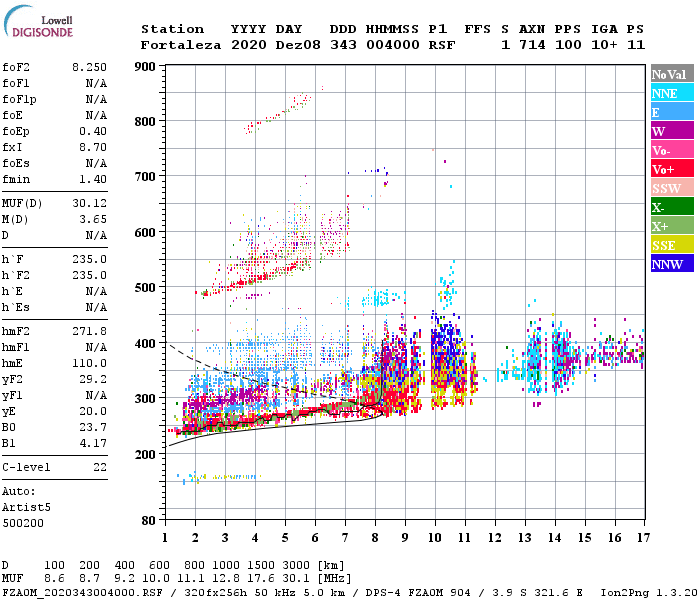This screenshot has height=600, width=700.
Task: Click the Lowell Digisonde logo
Action: tap(38, 21)
